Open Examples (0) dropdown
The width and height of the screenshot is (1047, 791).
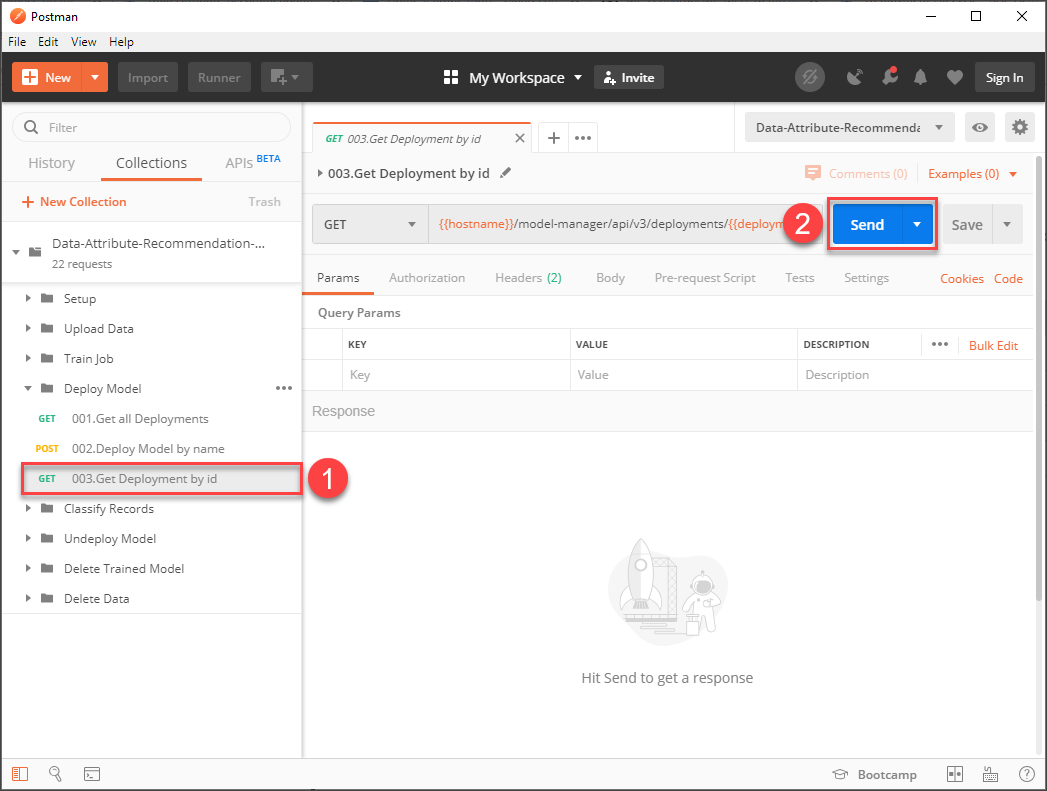(x=972, y=174)
